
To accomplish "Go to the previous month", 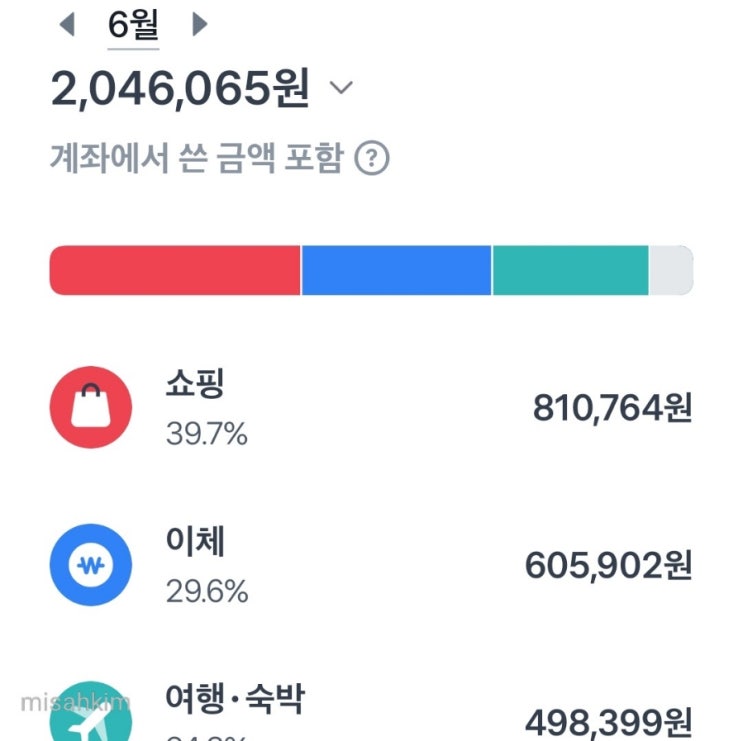I will [68, 24].
